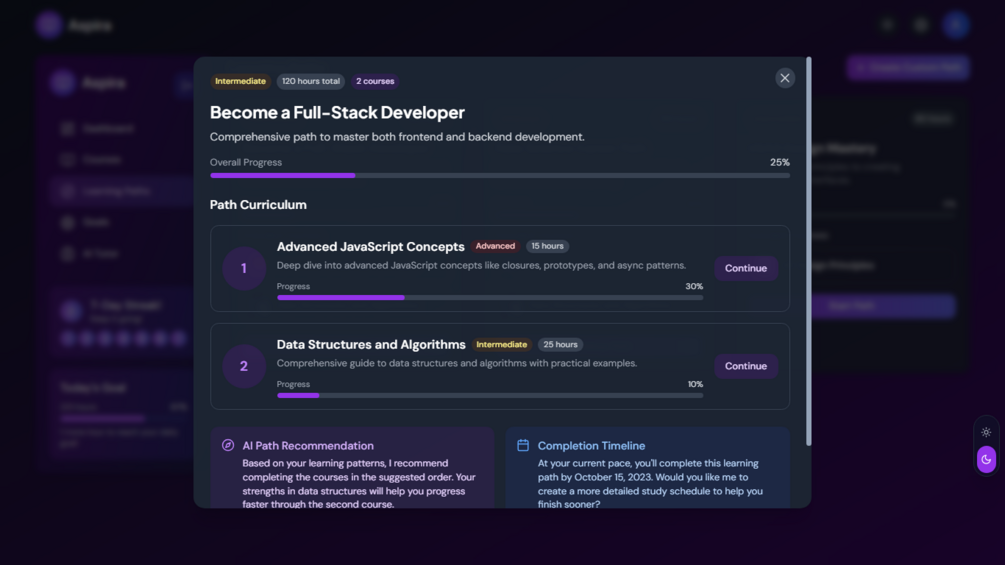The height and width of the screenshot is (565, 1005).
Task: Select the number 1 course circle
Action: coord(243,268)
